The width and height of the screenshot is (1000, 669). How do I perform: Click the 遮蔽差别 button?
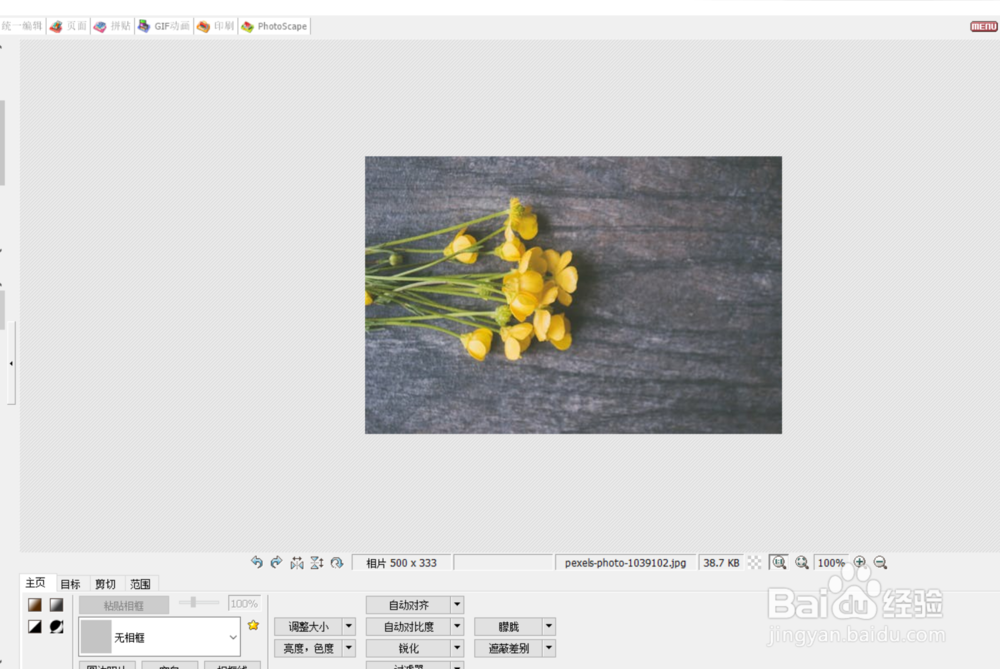(508, 649)
